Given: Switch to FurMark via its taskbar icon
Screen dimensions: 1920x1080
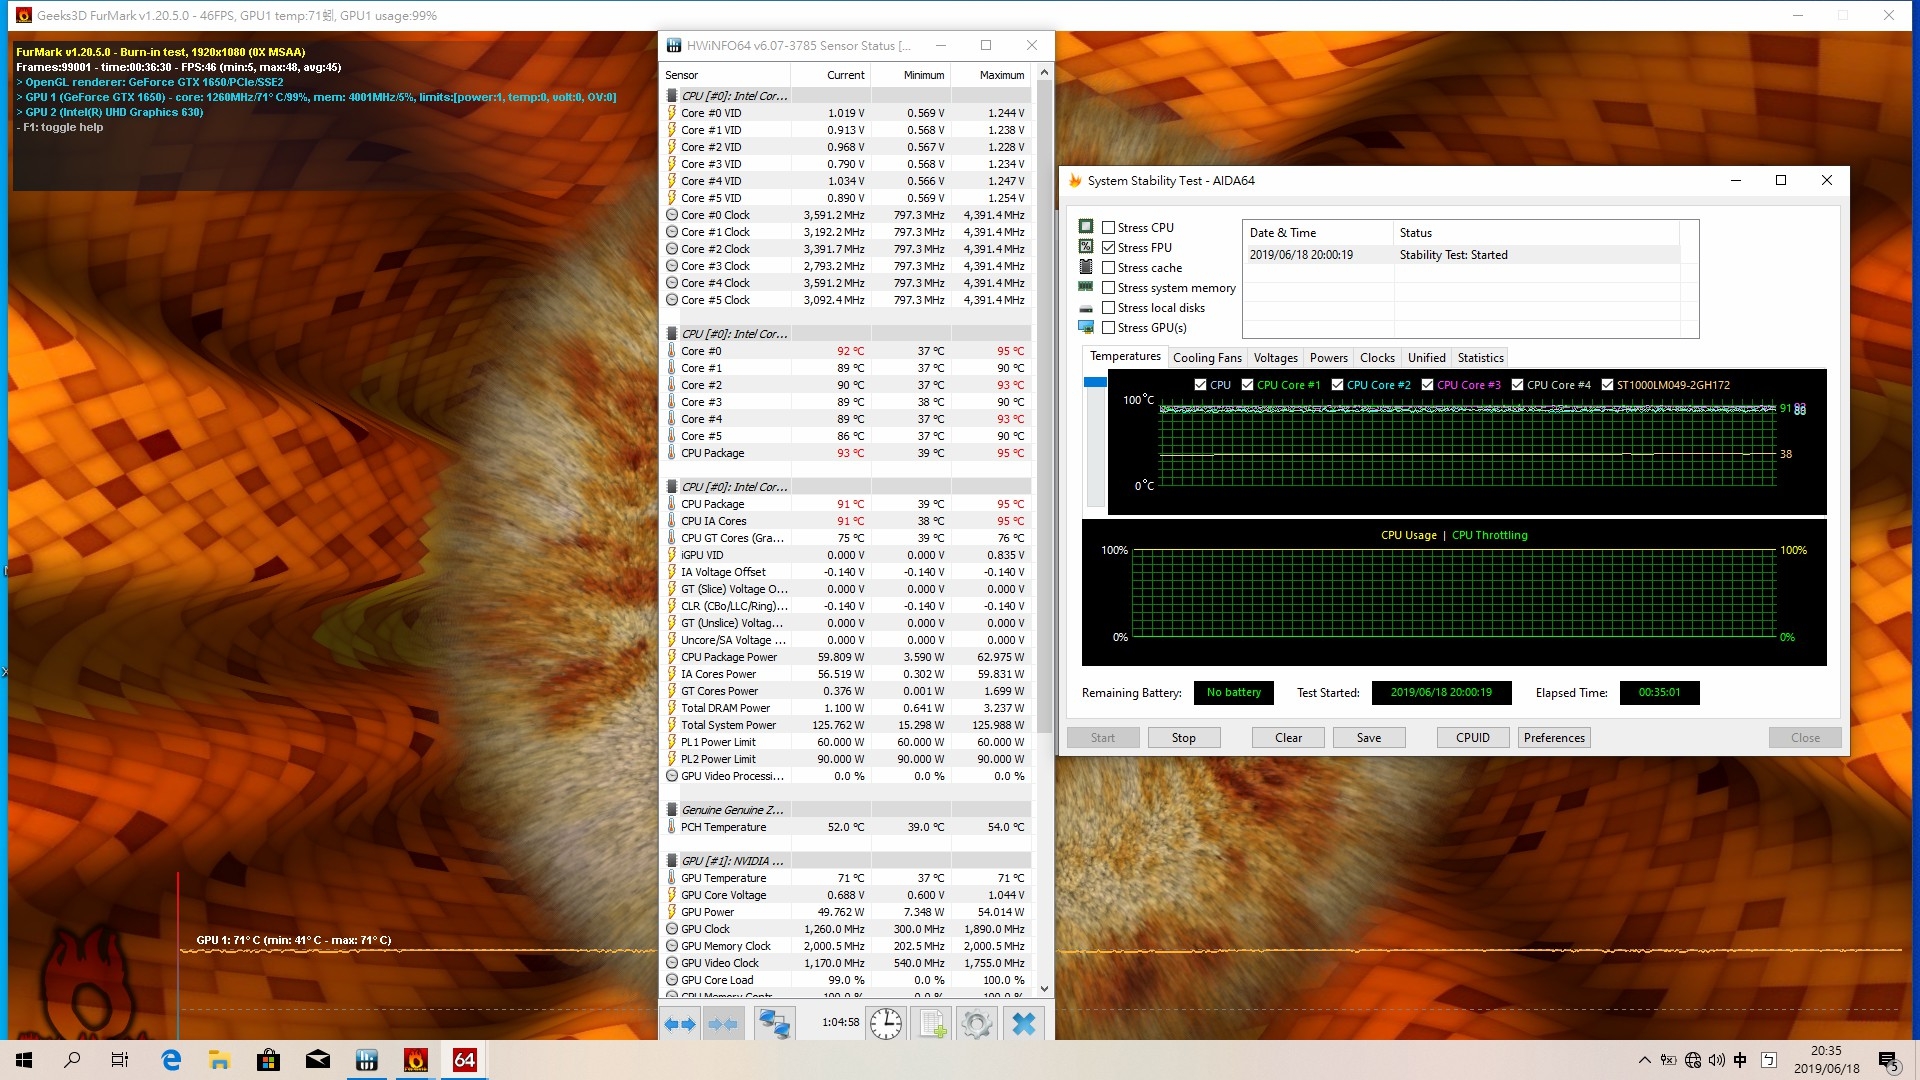Looking at the screenshot, I should (416, 1060).
